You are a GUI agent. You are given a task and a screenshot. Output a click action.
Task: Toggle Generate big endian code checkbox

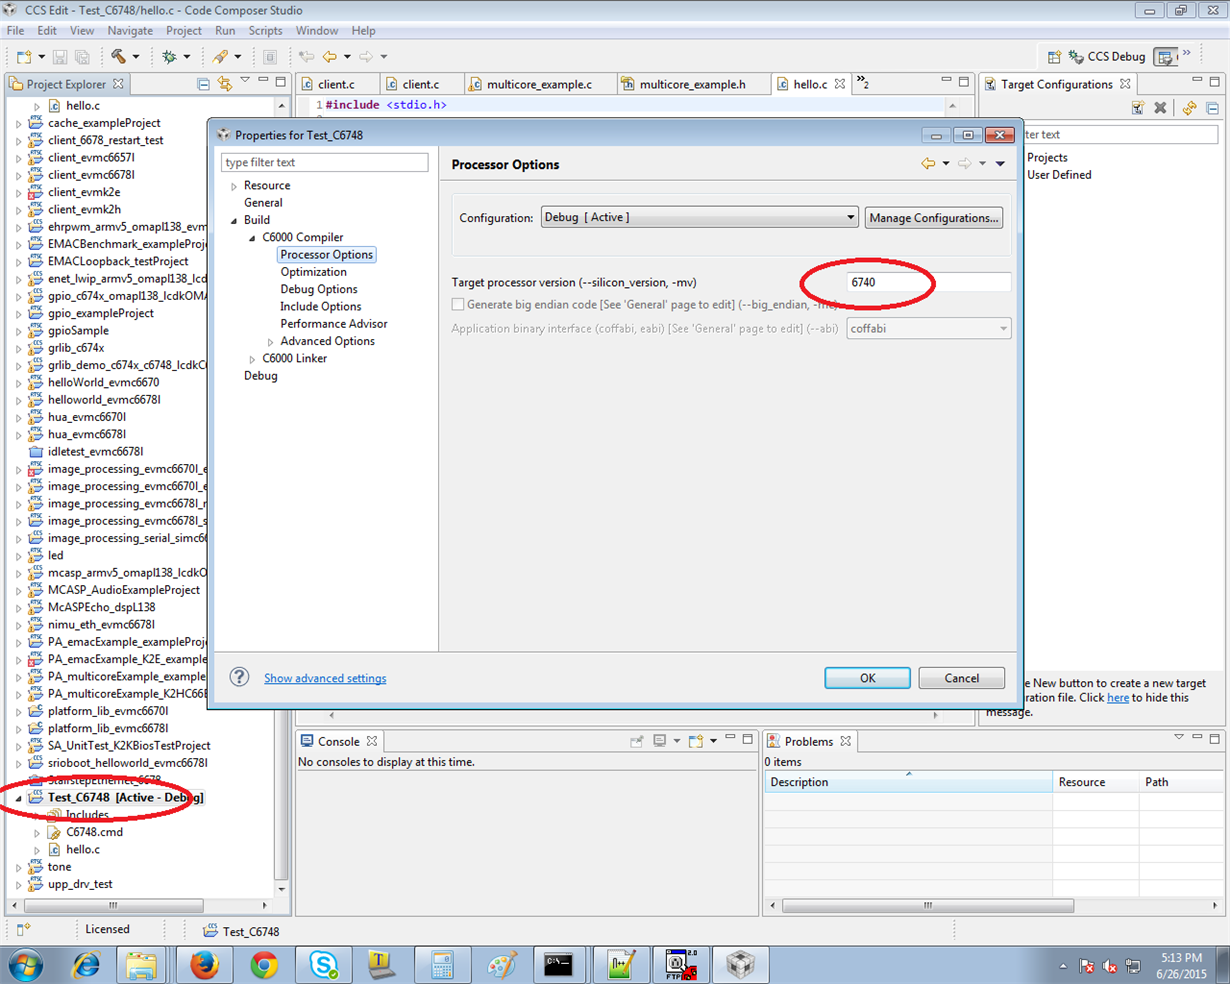[x=458, y=304]
